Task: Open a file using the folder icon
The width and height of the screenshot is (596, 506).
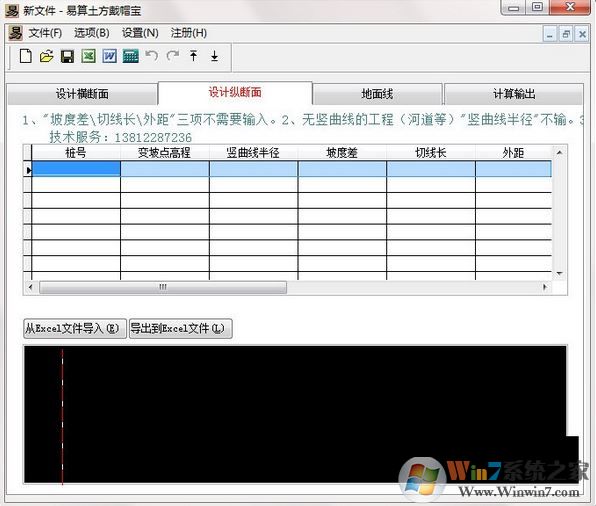Action: point(46,56)
